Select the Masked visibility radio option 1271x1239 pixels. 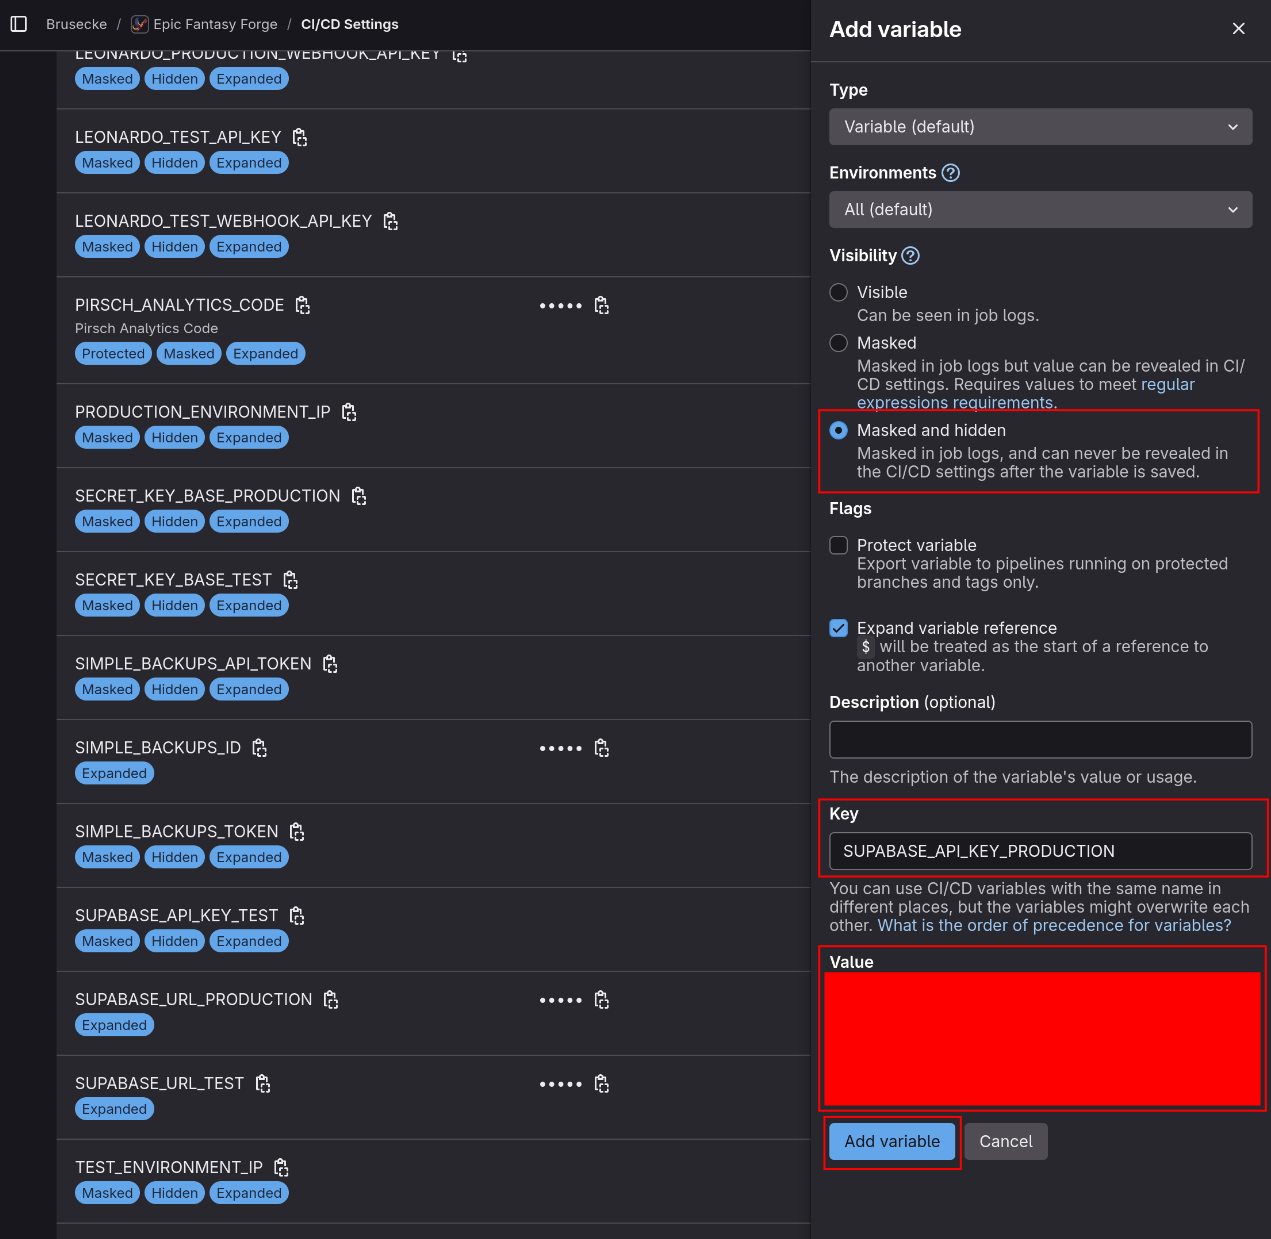pos(839,343)
